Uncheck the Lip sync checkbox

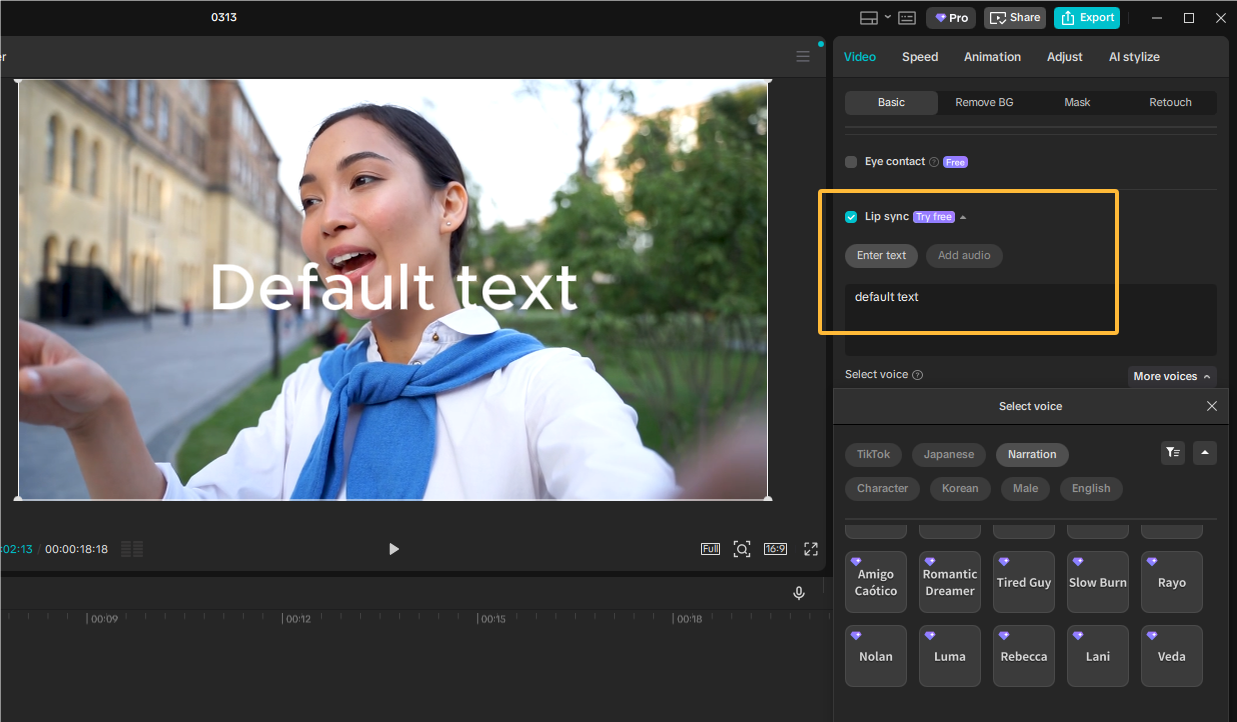(x=851, y=217)
